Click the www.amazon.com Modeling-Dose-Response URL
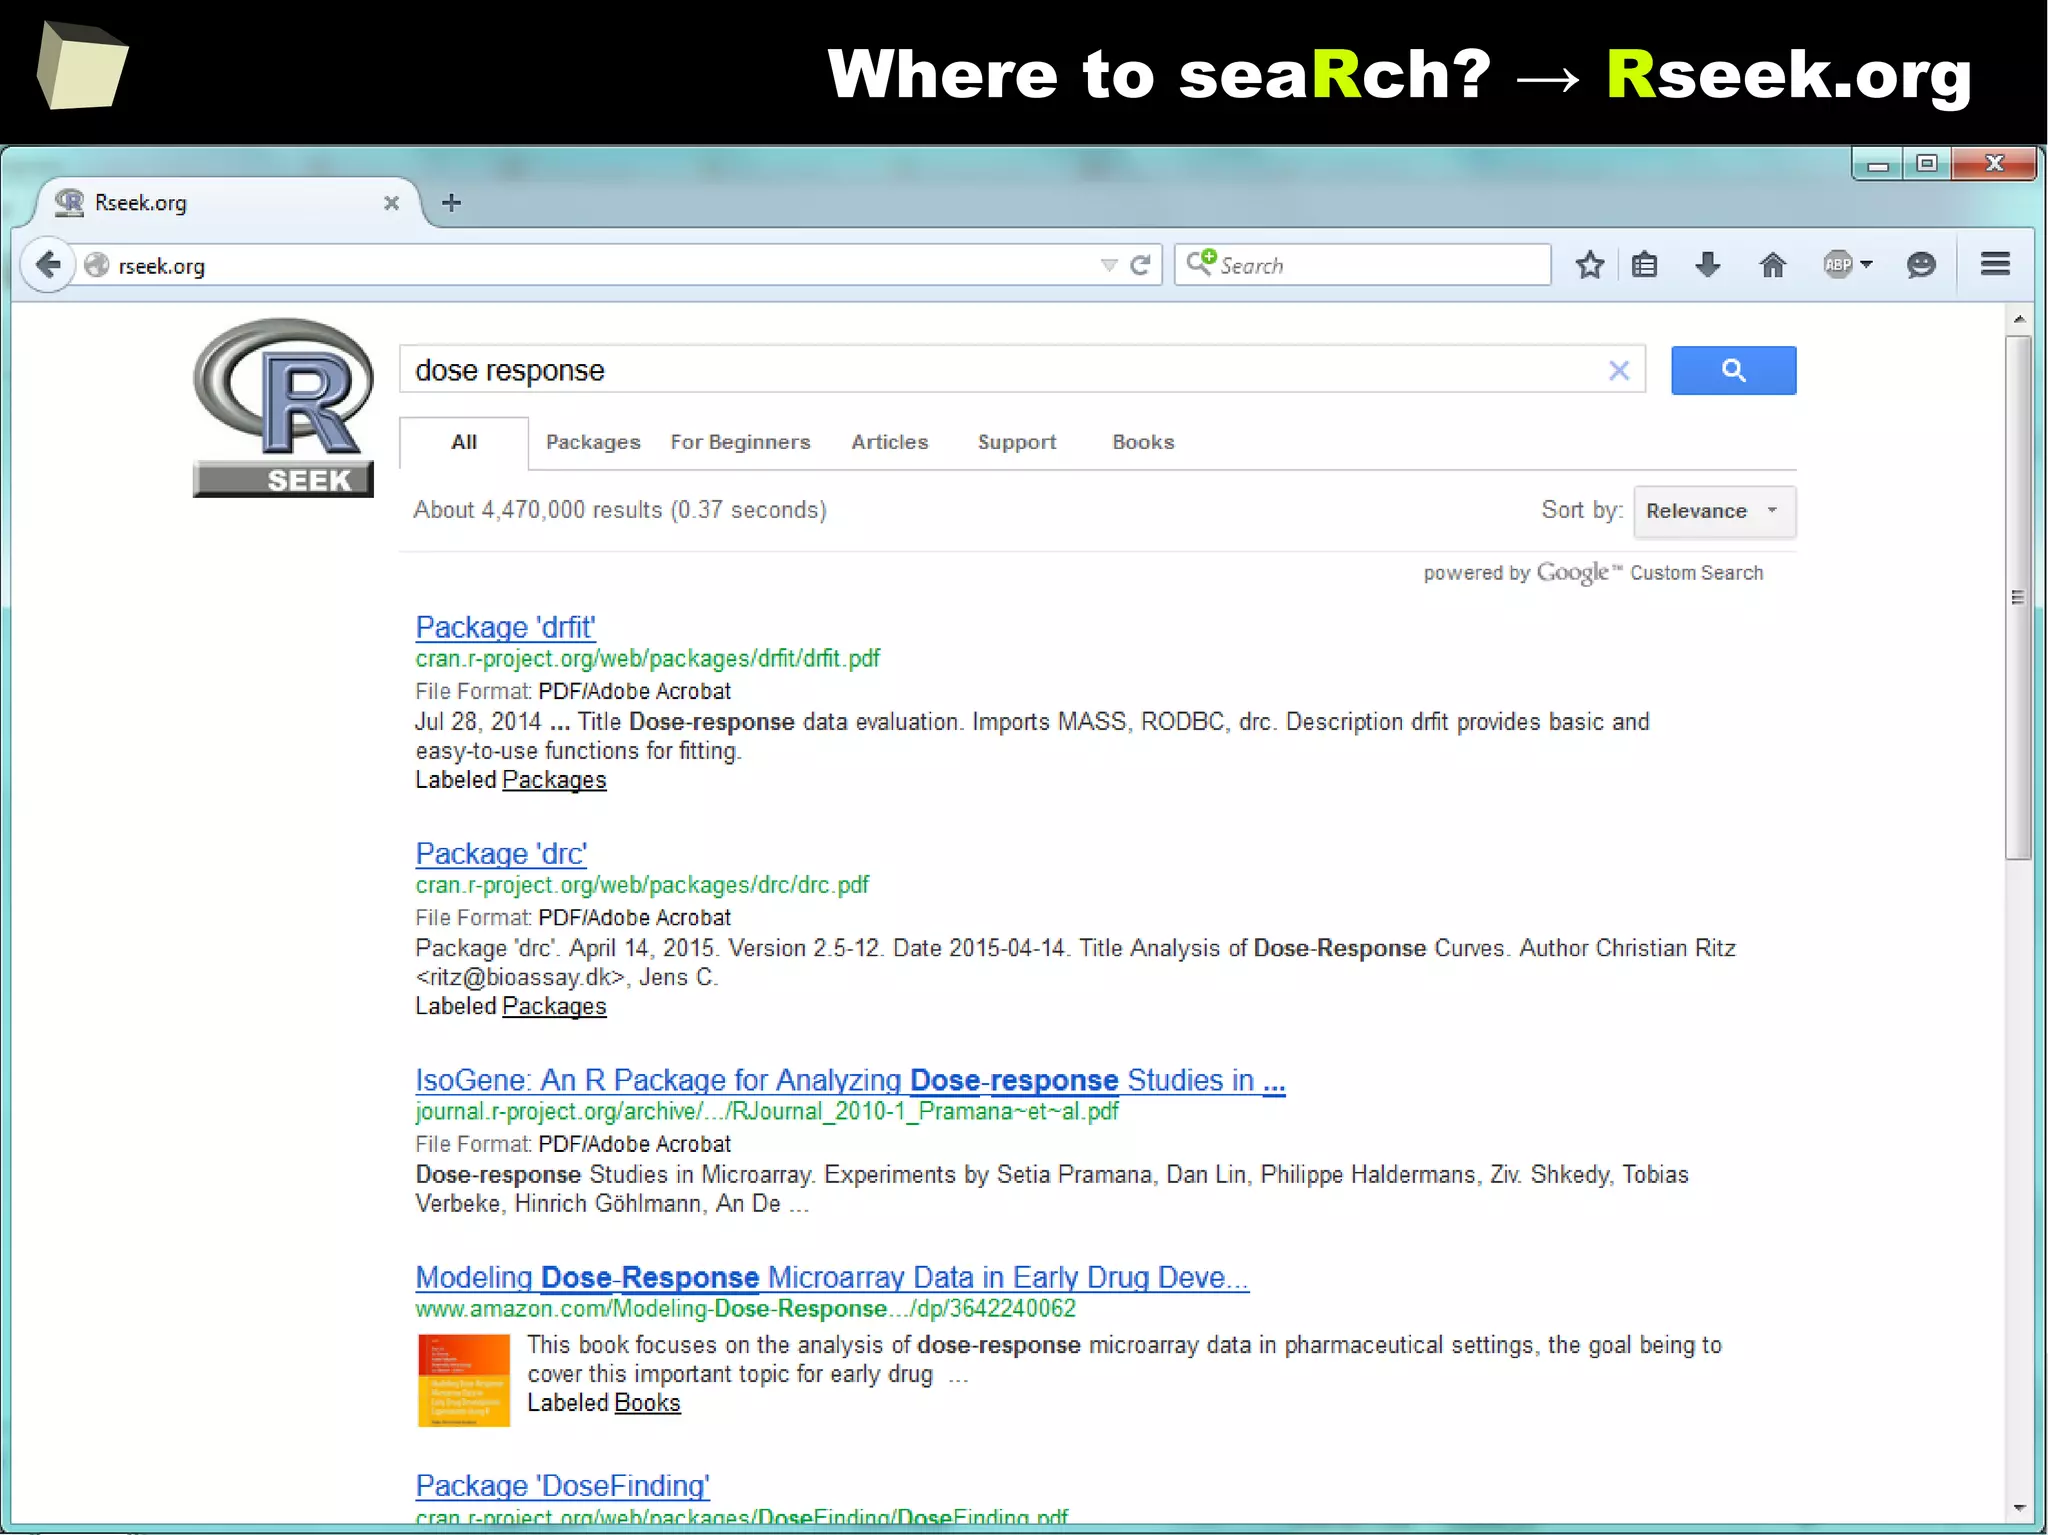Viewport: 2048px width, 1535px height. coord(745,1309)
